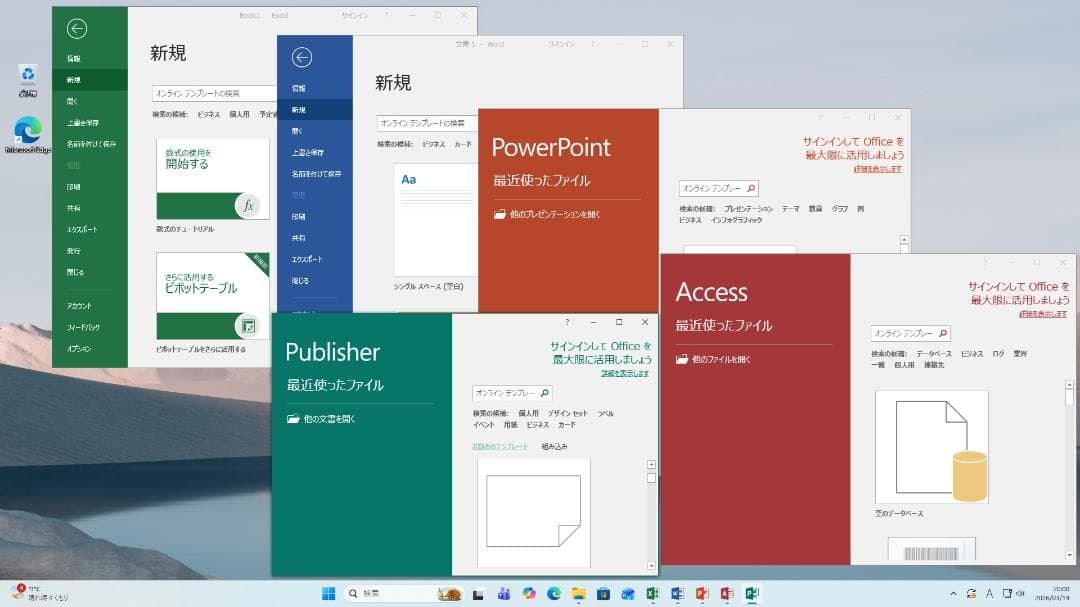
Task: Open the Windows Start button
Action: coord(329,594)
